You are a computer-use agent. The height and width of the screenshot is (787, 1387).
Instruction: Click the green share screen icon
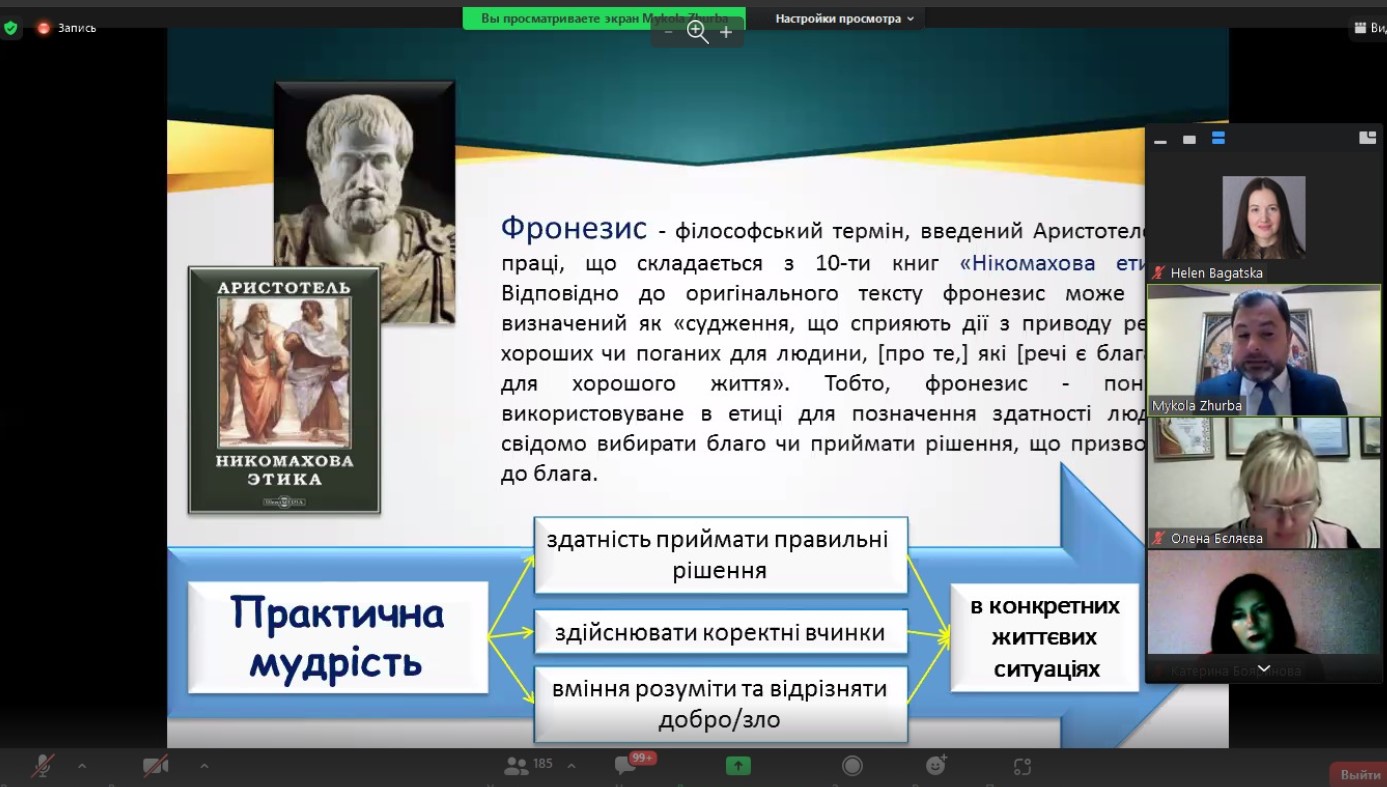coord(738,766)
